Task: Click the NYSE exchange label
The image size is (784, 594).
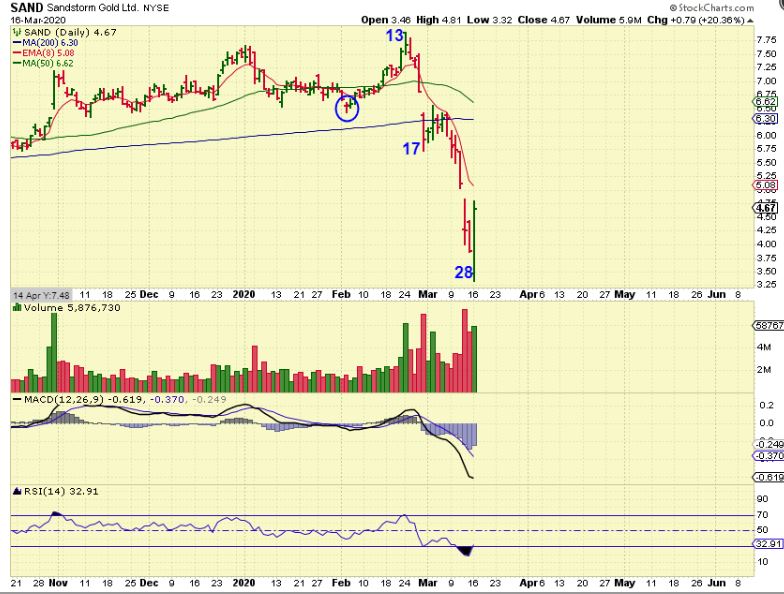Action: point(156,8)
